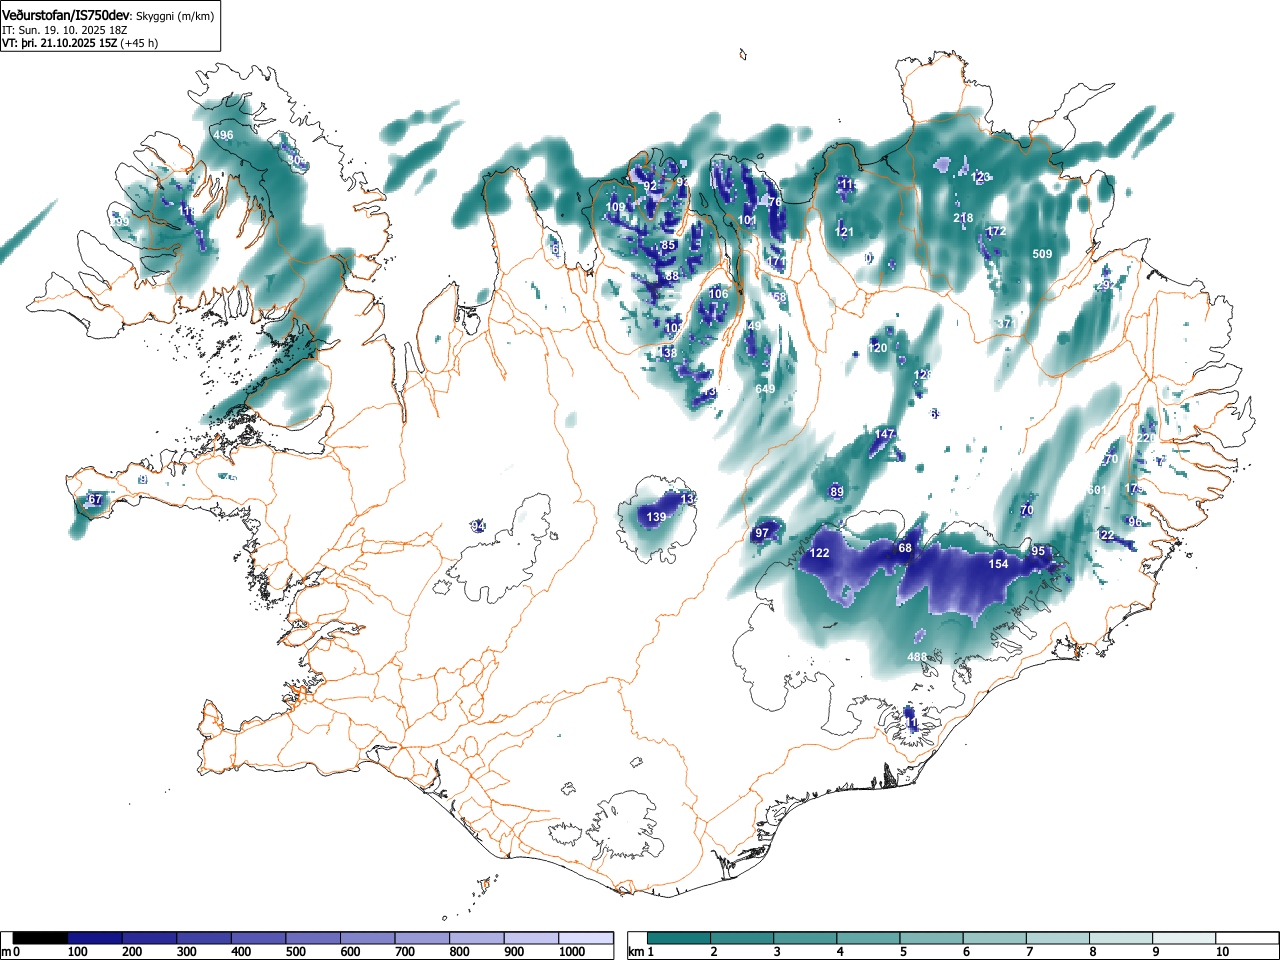Click the 371 visibility value
This screenshot has width=1280, height=960.
click(1006, 324)
